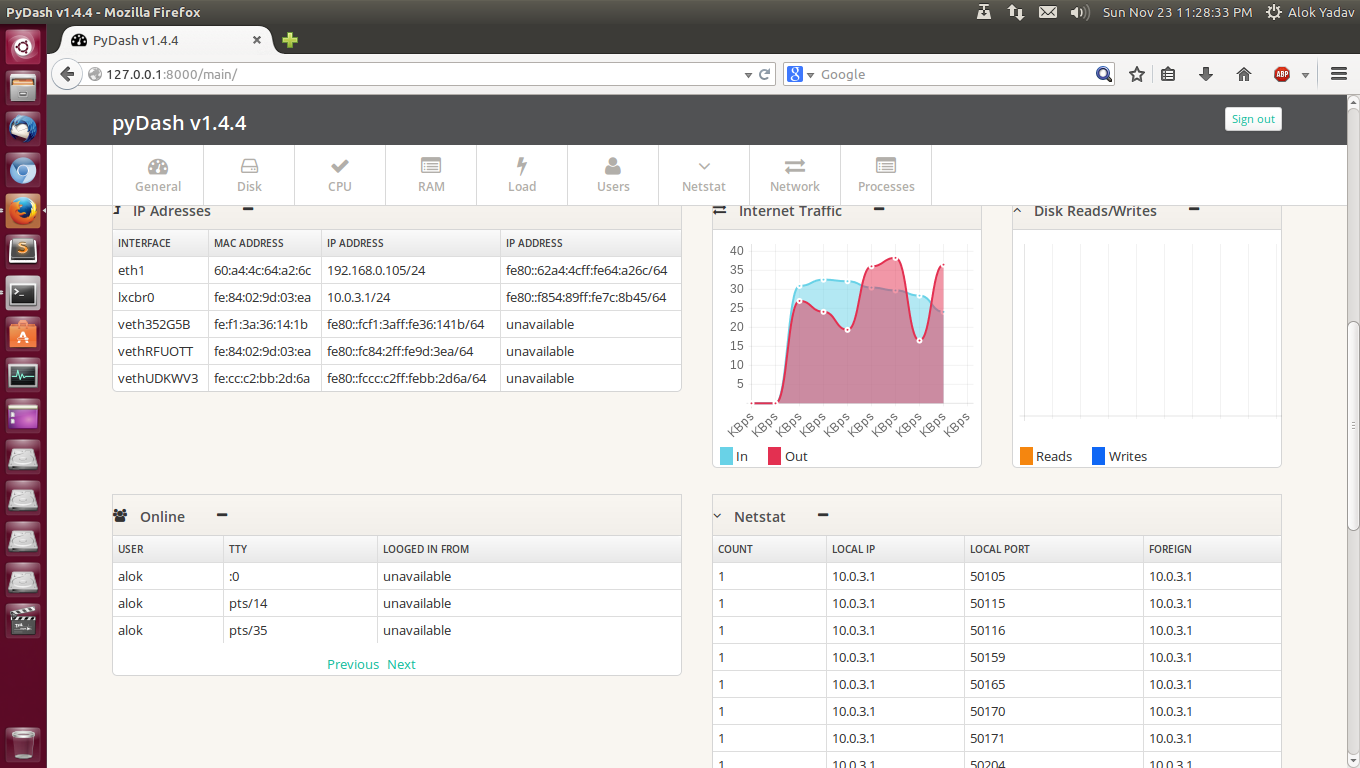The height and width of the screenshot is (768, 1360).
Task: Minimize the Online users panel
Action: [222, 515]
